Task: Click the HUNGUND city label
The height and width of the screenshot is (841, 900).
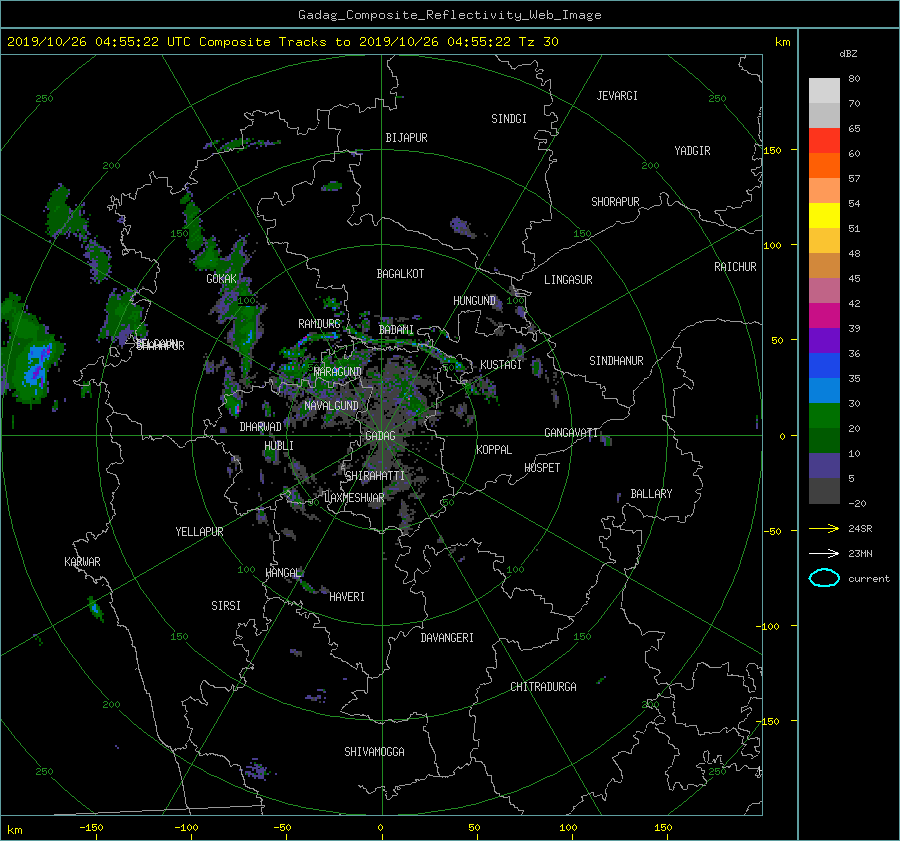Action: (x=474, y=301)
